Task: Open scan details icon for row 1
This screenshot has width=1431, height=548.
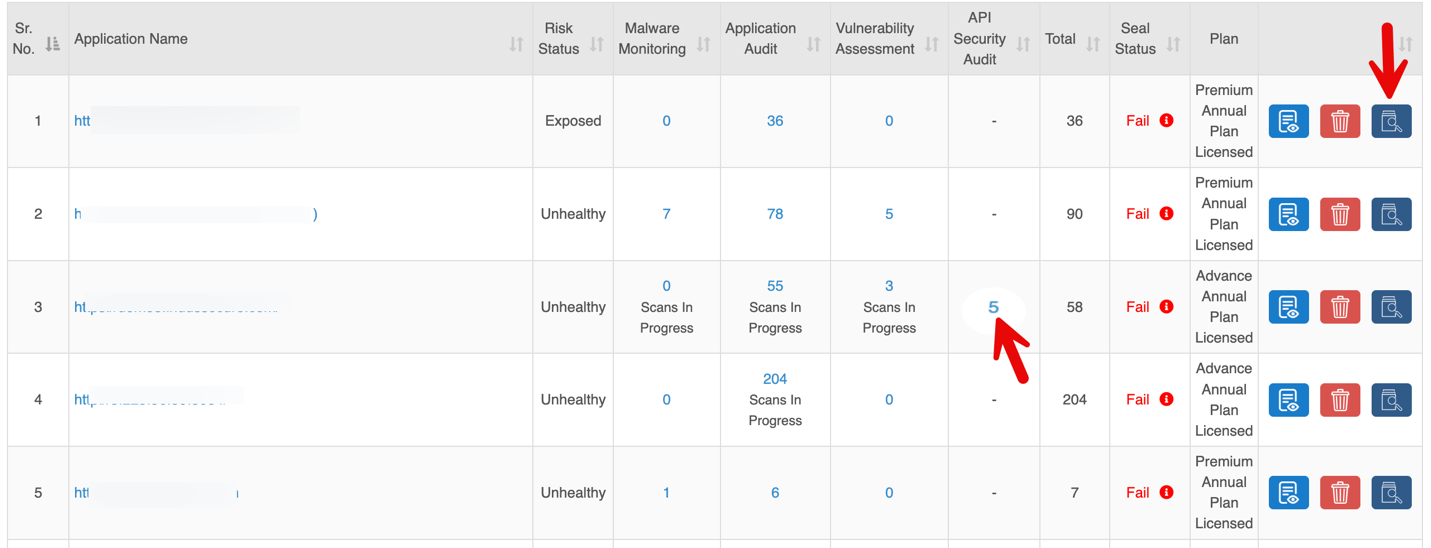Action: click(x=1391, y=121)
